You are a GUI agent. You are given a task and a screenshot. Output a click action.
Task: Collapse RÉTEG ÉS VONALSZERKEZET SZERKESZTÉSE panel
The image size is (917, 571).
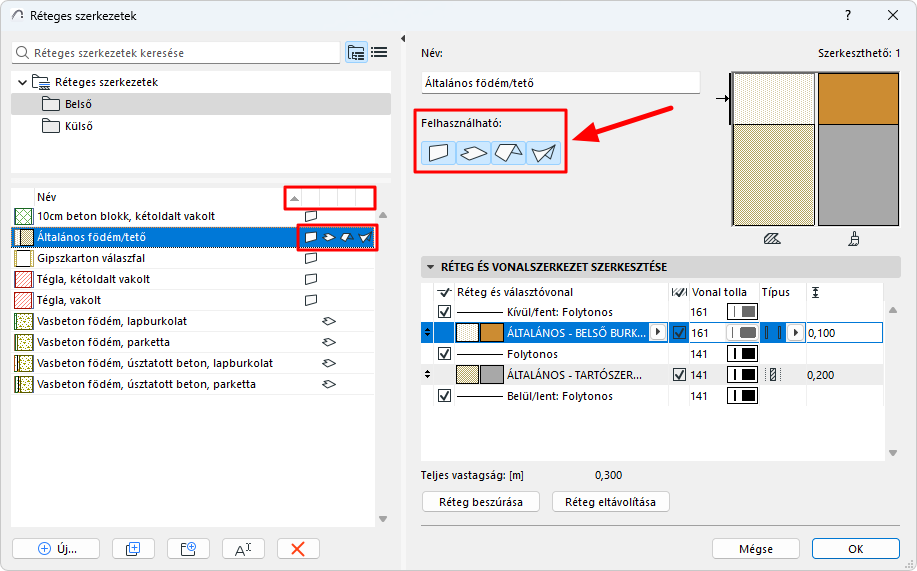pos(430,267)
